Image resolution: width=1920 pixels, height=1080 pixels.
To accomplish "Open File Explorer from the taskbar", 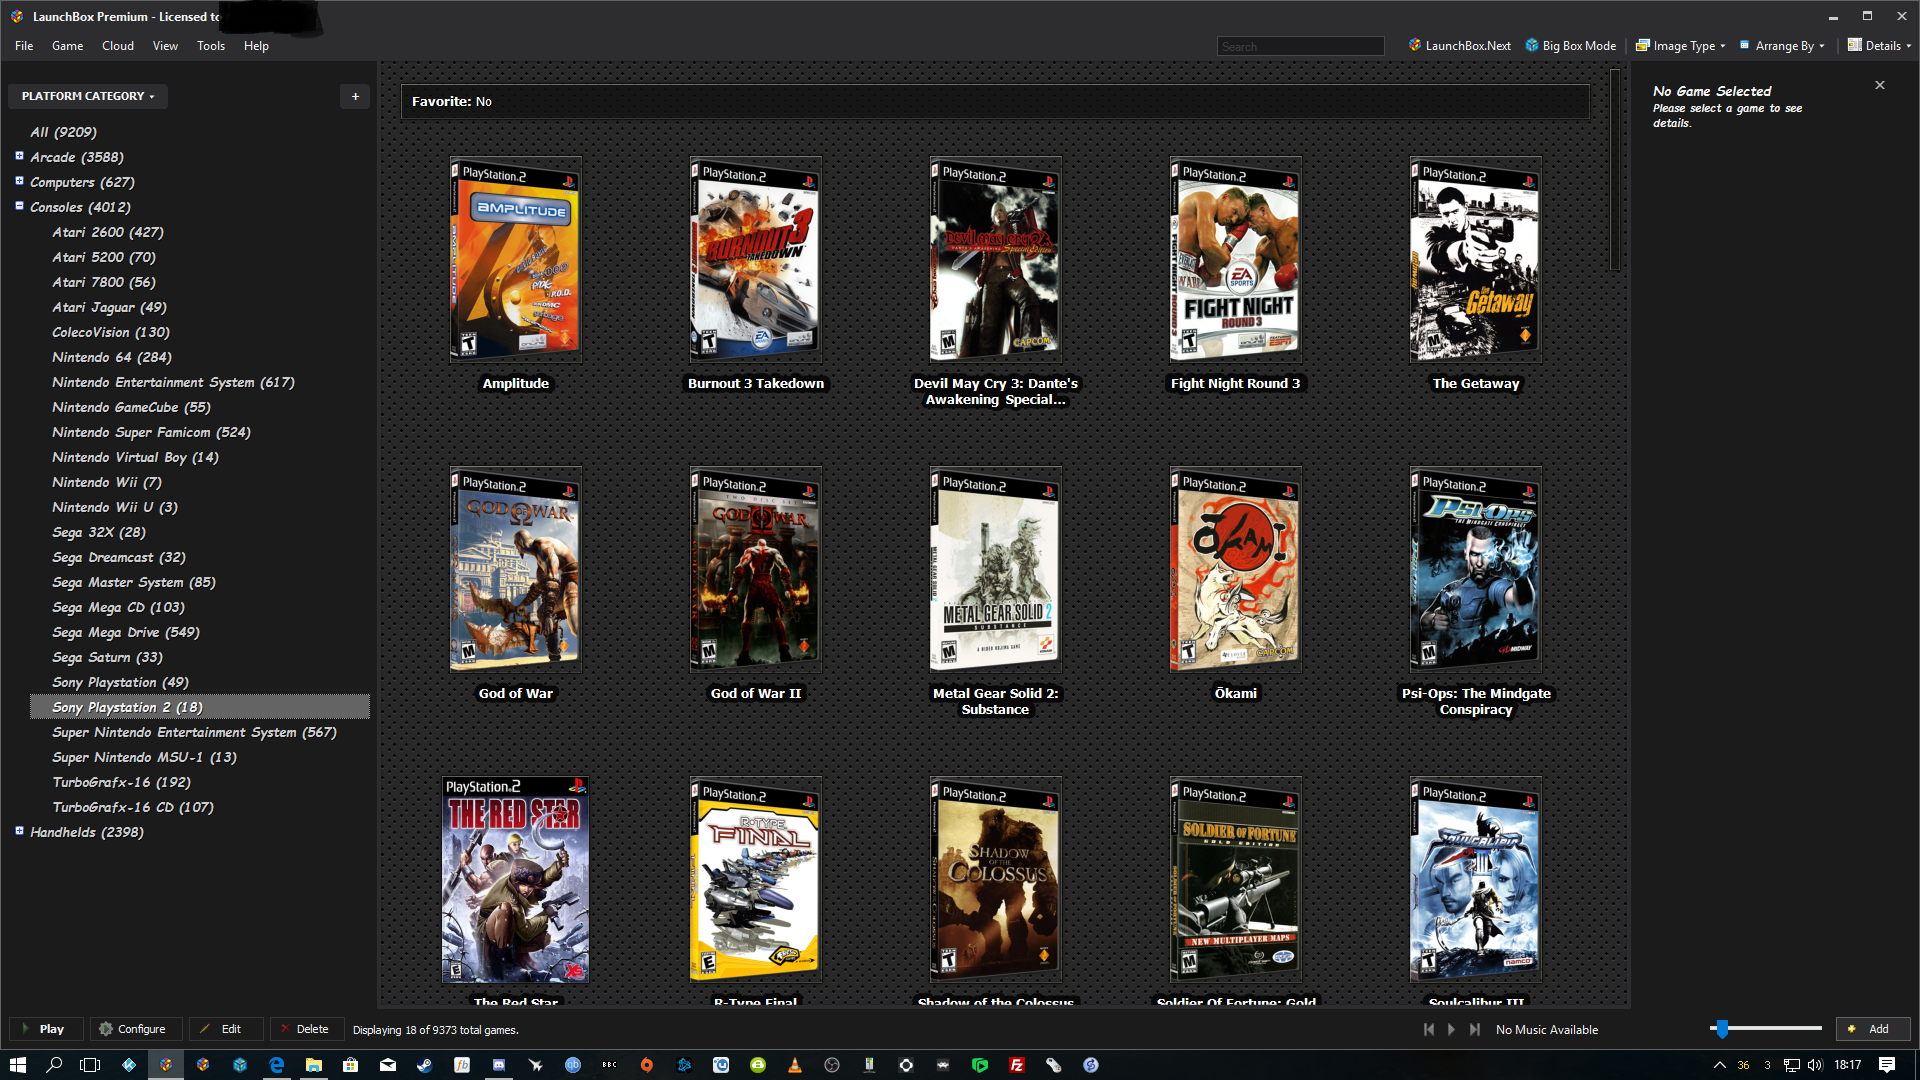I will click(314, 1065).
